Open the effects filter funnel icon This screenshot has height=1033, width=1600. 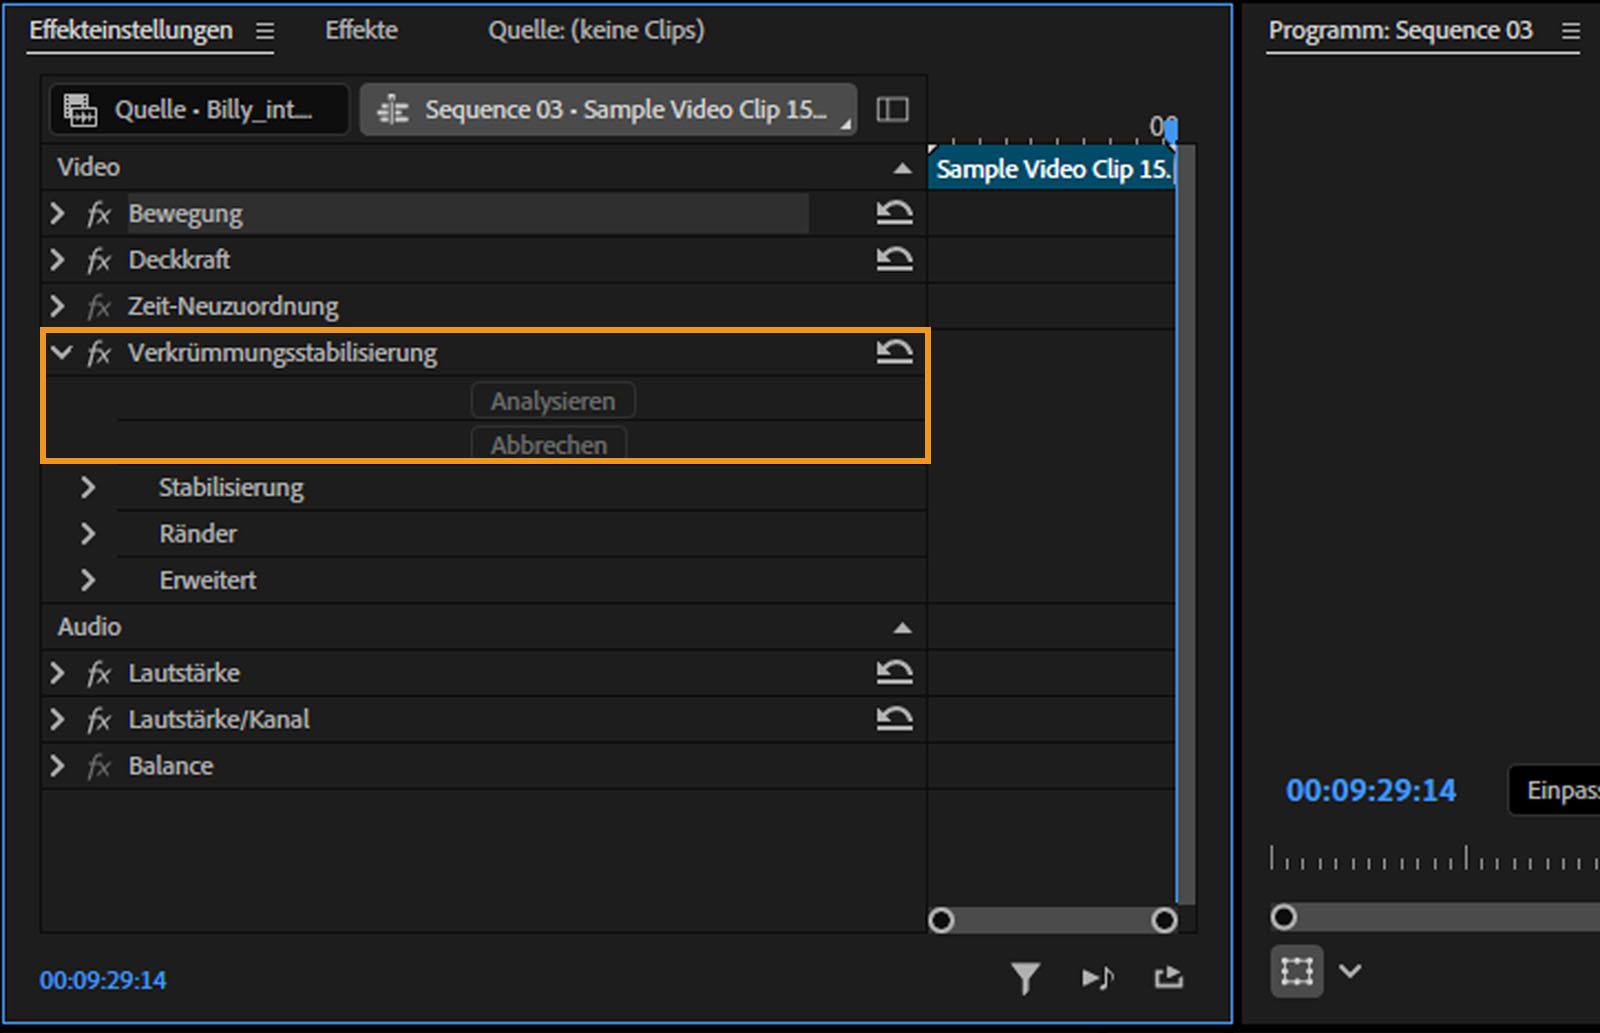[1025, 978]
